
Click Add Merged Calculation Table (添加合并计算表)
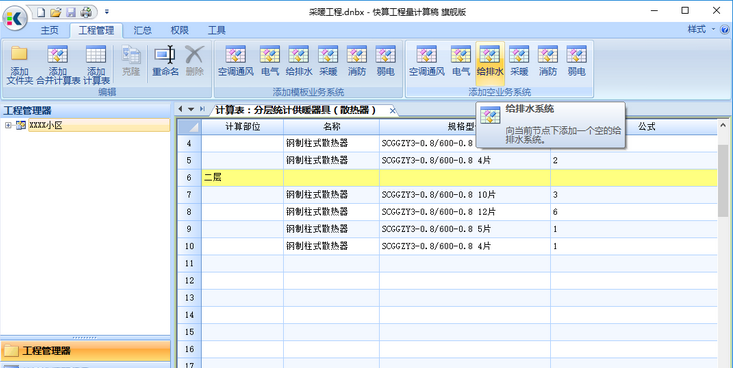pyautogui.click(x=58, y=65)
